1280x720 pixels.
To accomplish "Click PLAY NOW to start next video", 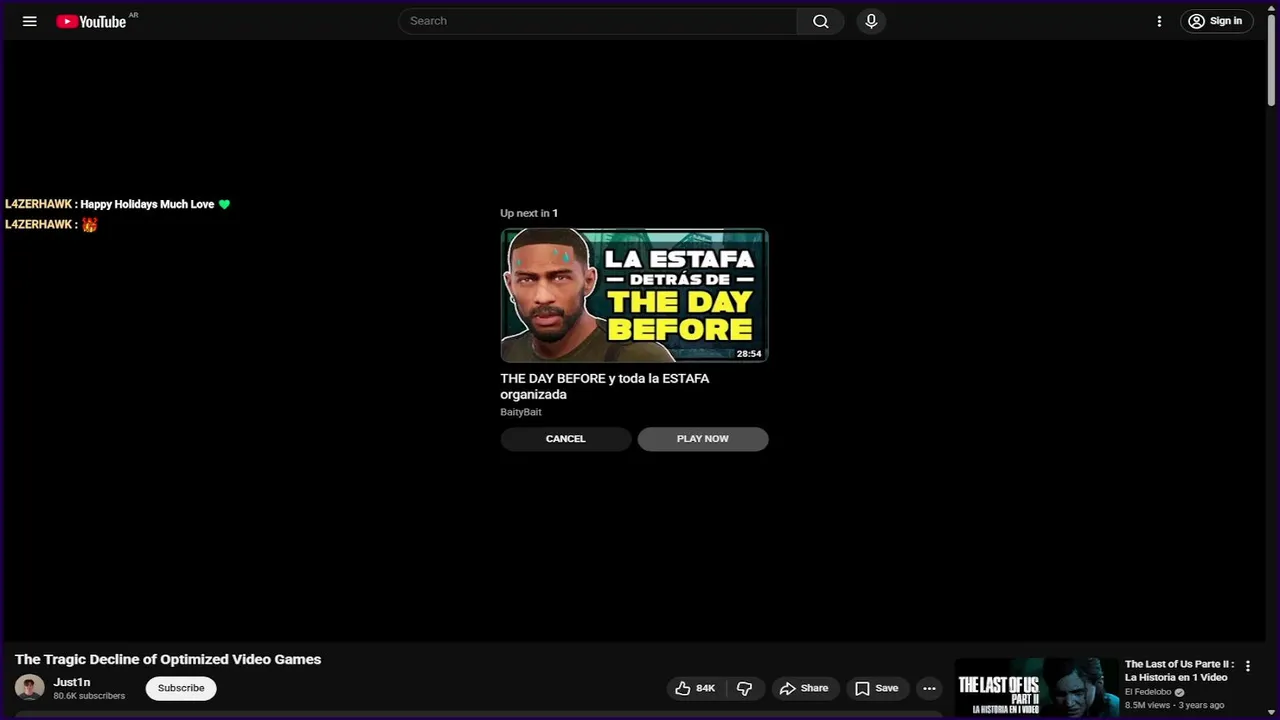I will click(x=703, y=439).
